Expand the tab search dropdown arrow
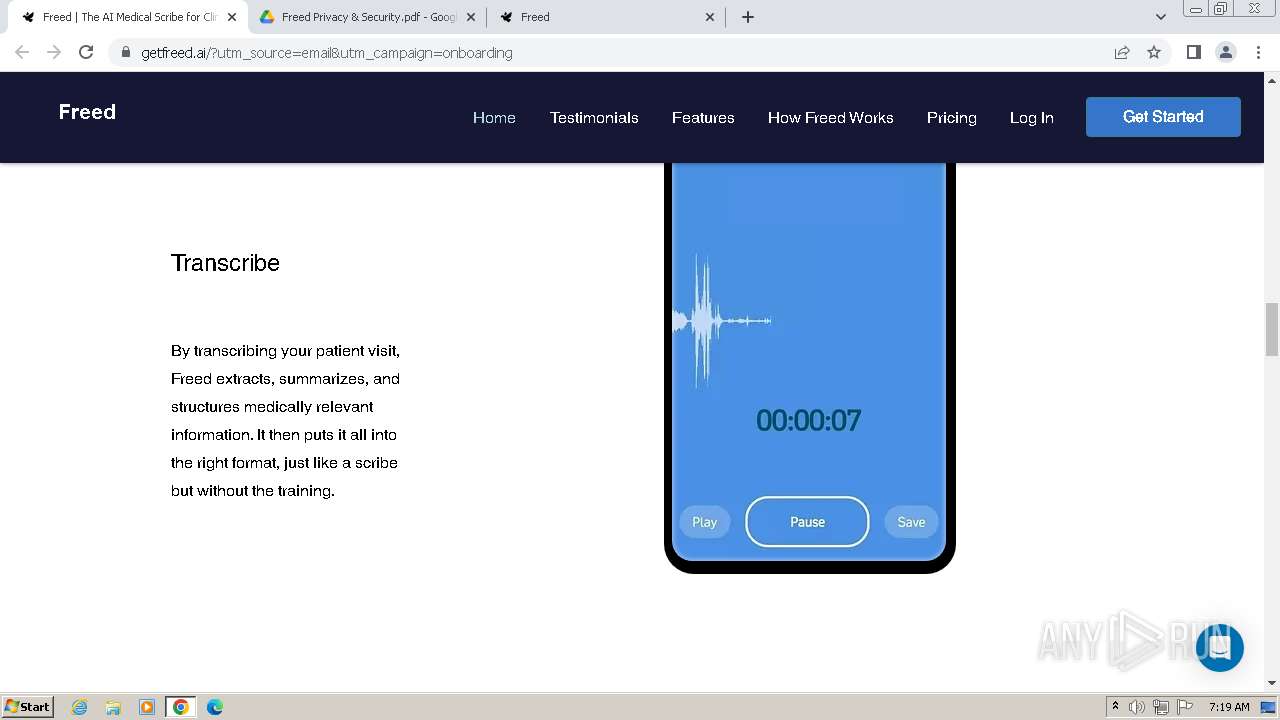This screenshot has height=720, width=1280. 1161,17
